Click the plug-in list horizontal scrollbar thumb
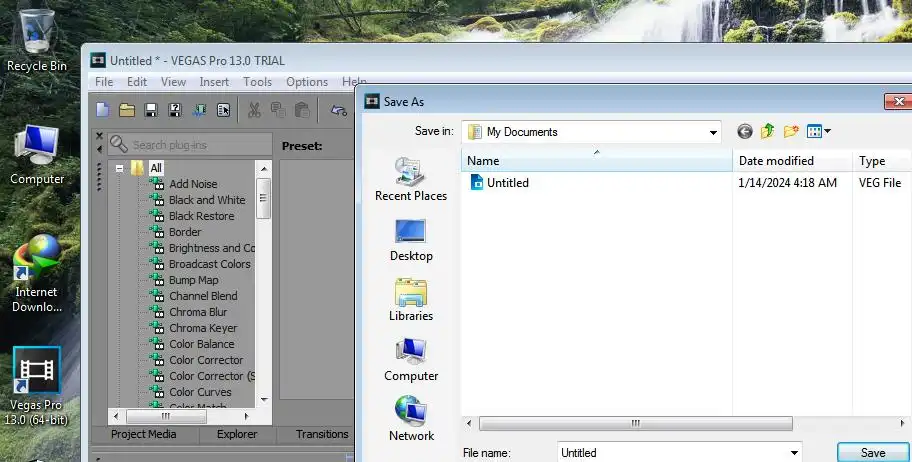The width and height of the screenshot is (912, 462). click(x=166, y=416)
